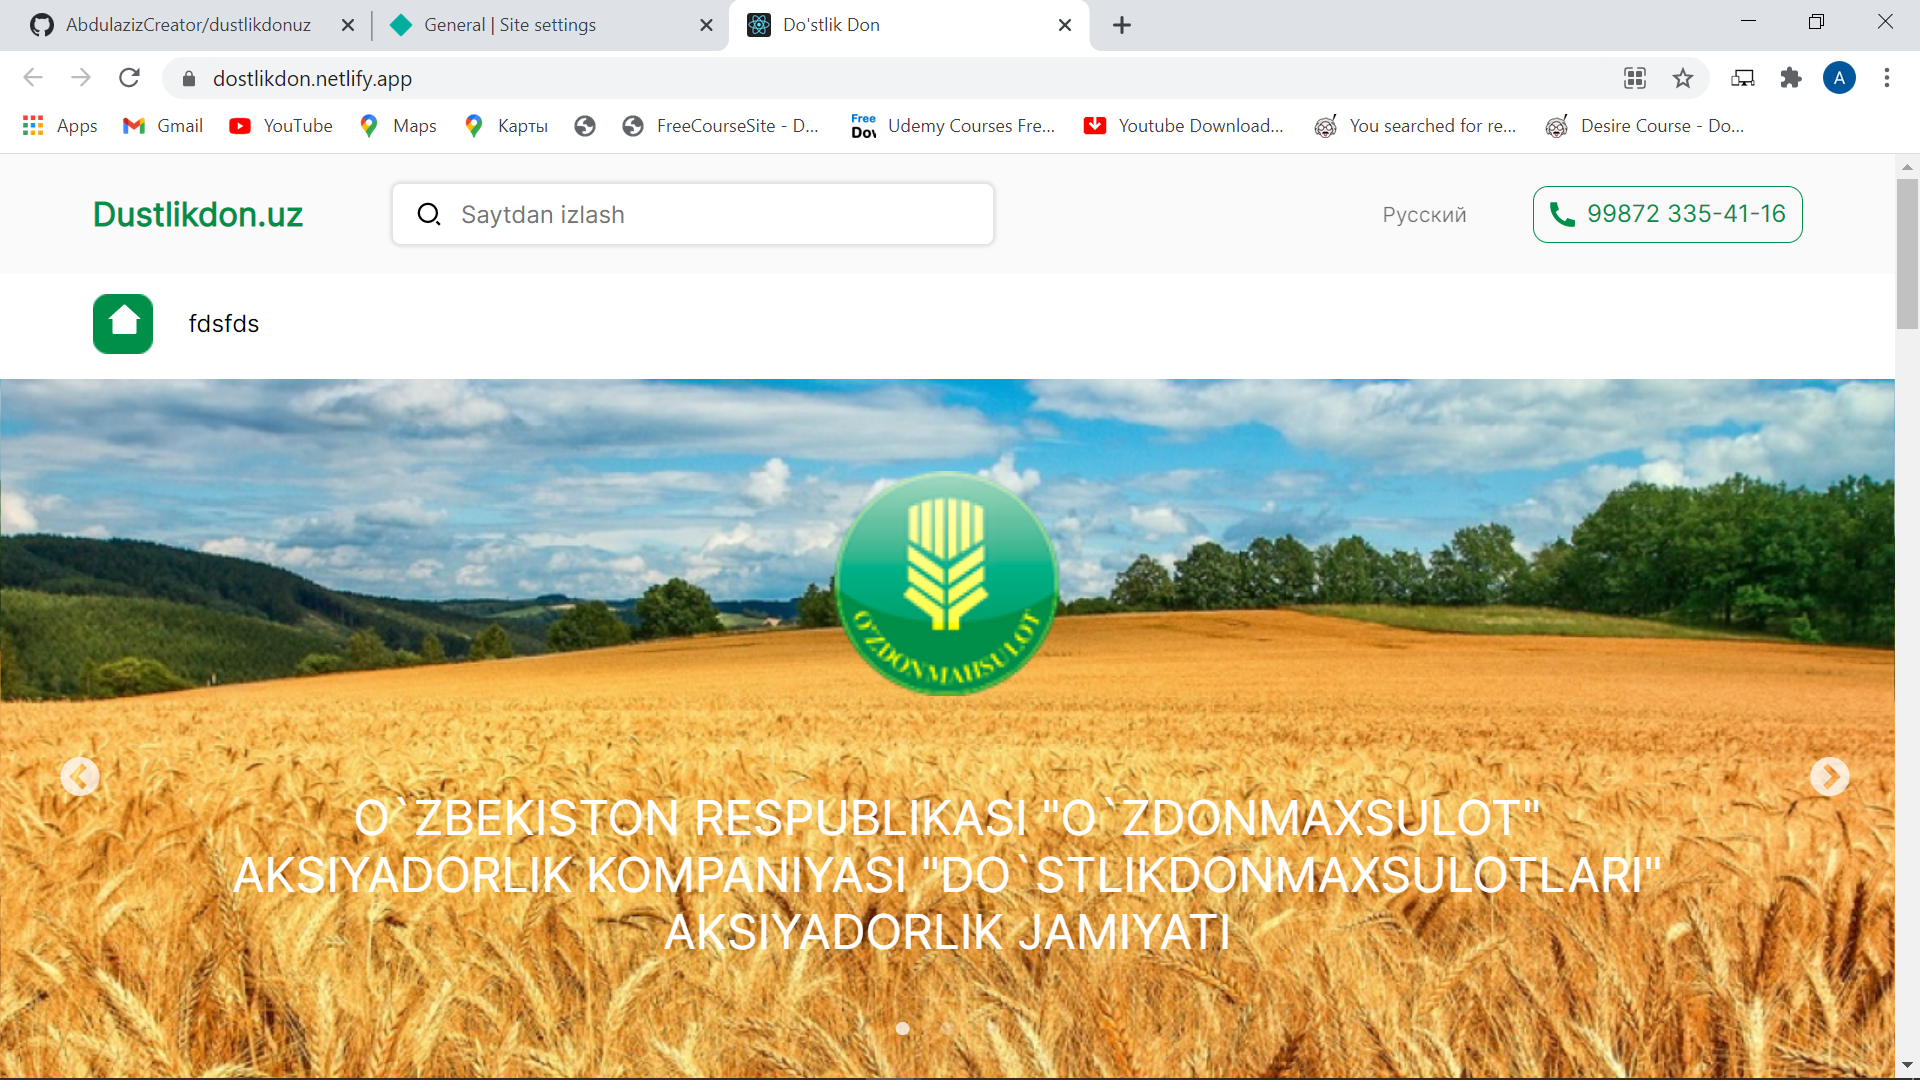The width and height of the screenshot is (1920, 1080).
Task: Click the search magnifier icon
Action: (429, 214)
